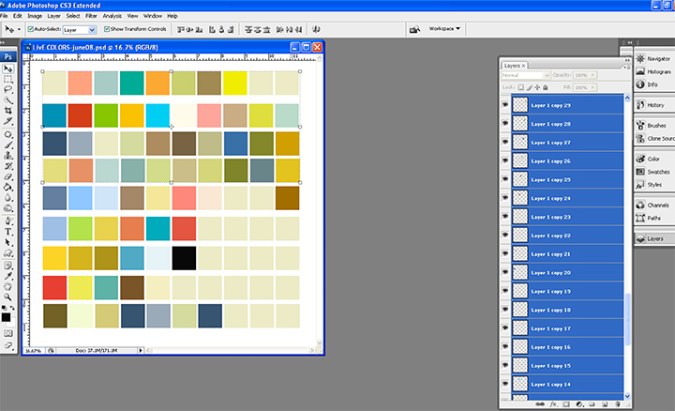Open the Workspace dropdown
The image size is (675, 411).
(446, 29)
